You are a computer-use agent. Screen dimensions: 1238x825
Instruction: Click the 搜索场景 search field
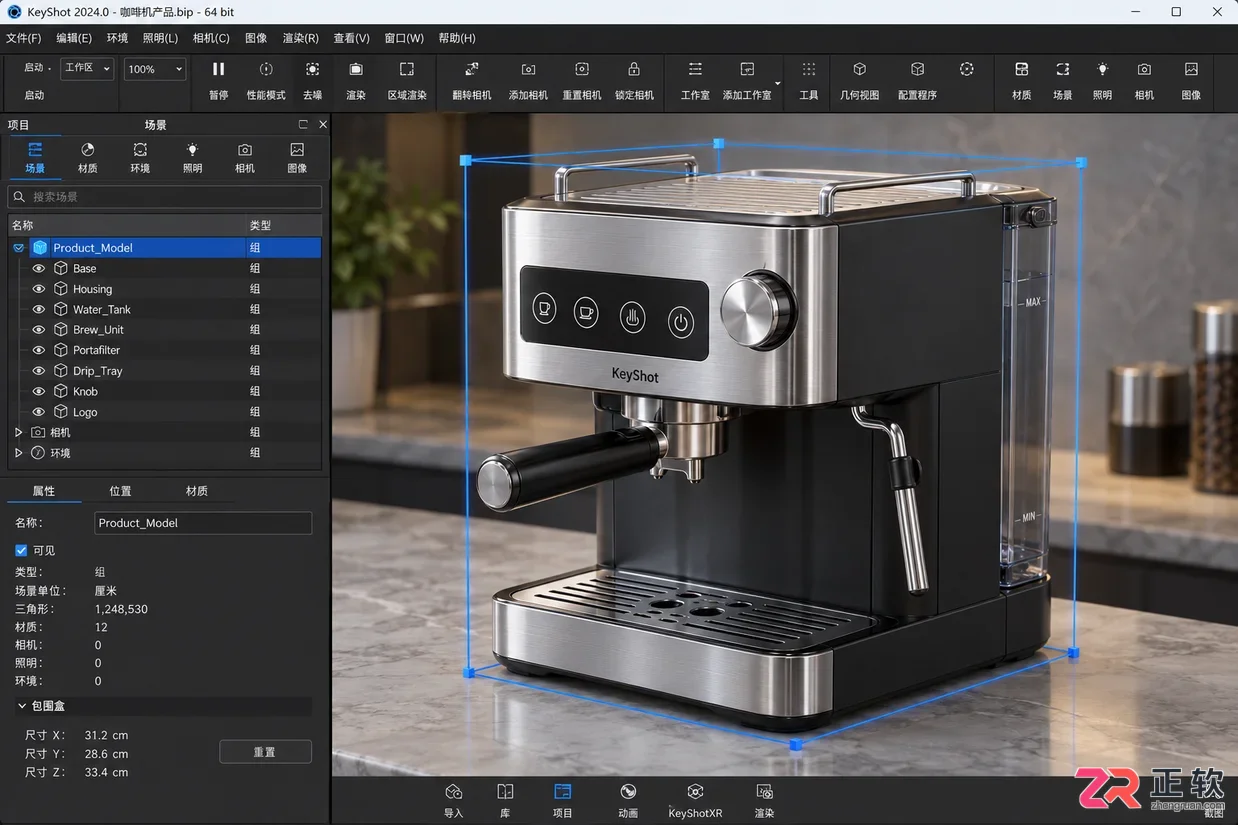[165, 197]
